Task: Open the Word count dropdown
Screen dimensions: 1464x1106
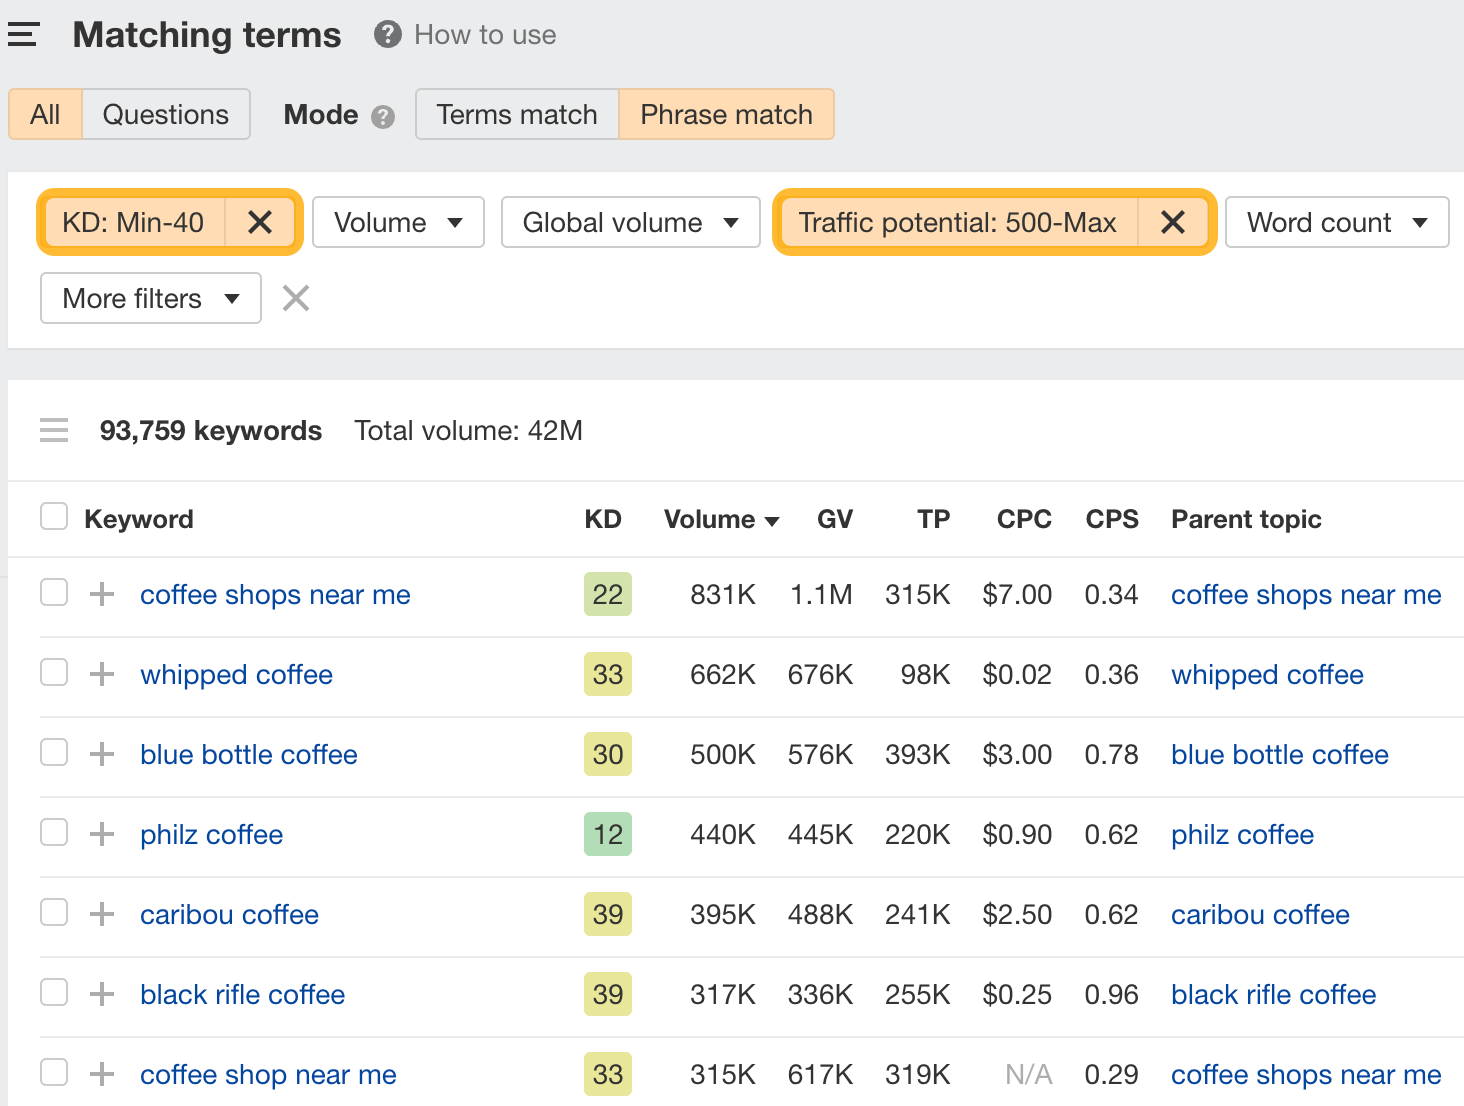Action: [x=1336, y=222]
